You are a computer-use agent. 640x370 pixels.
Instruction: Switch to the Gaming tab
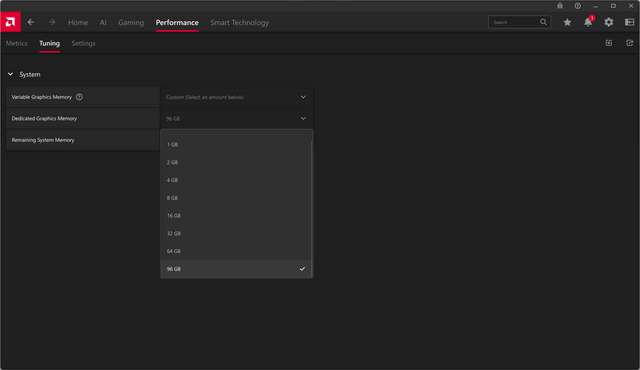[x=131, y=23]
